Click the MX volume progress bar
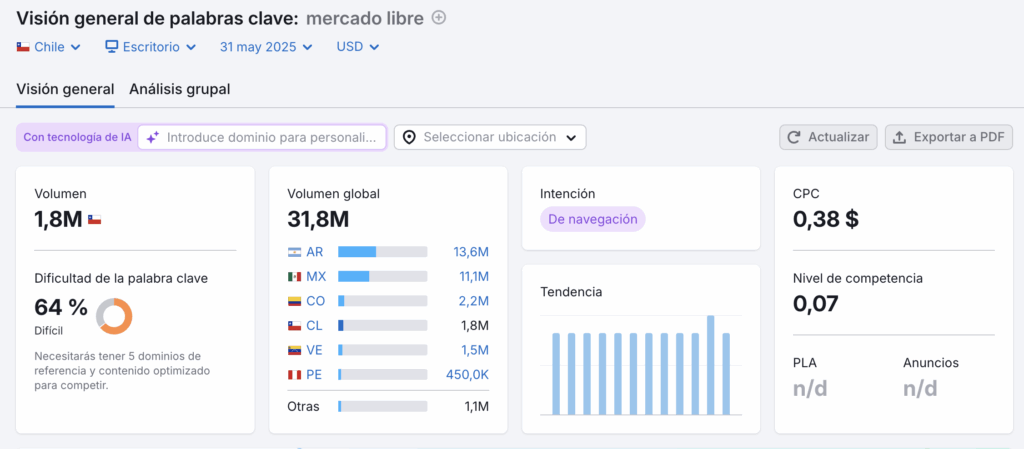1024x449 pixels. coord(383,277)
